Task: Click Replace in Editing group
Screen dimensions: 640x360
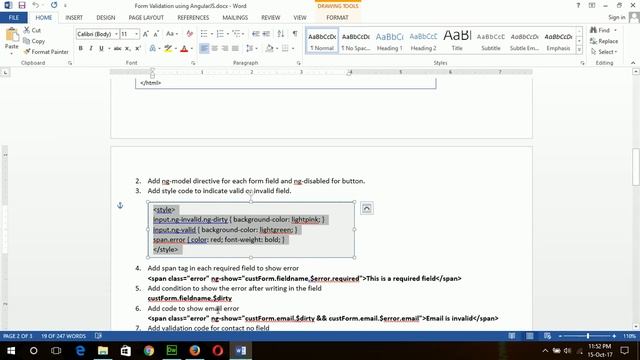Action: [604, 41]
